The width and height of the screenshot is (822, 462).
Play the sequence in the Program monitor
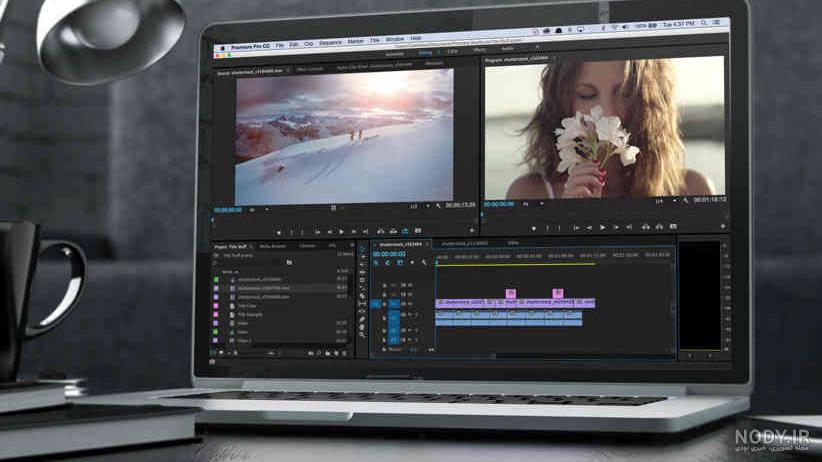tap(603, 228)
